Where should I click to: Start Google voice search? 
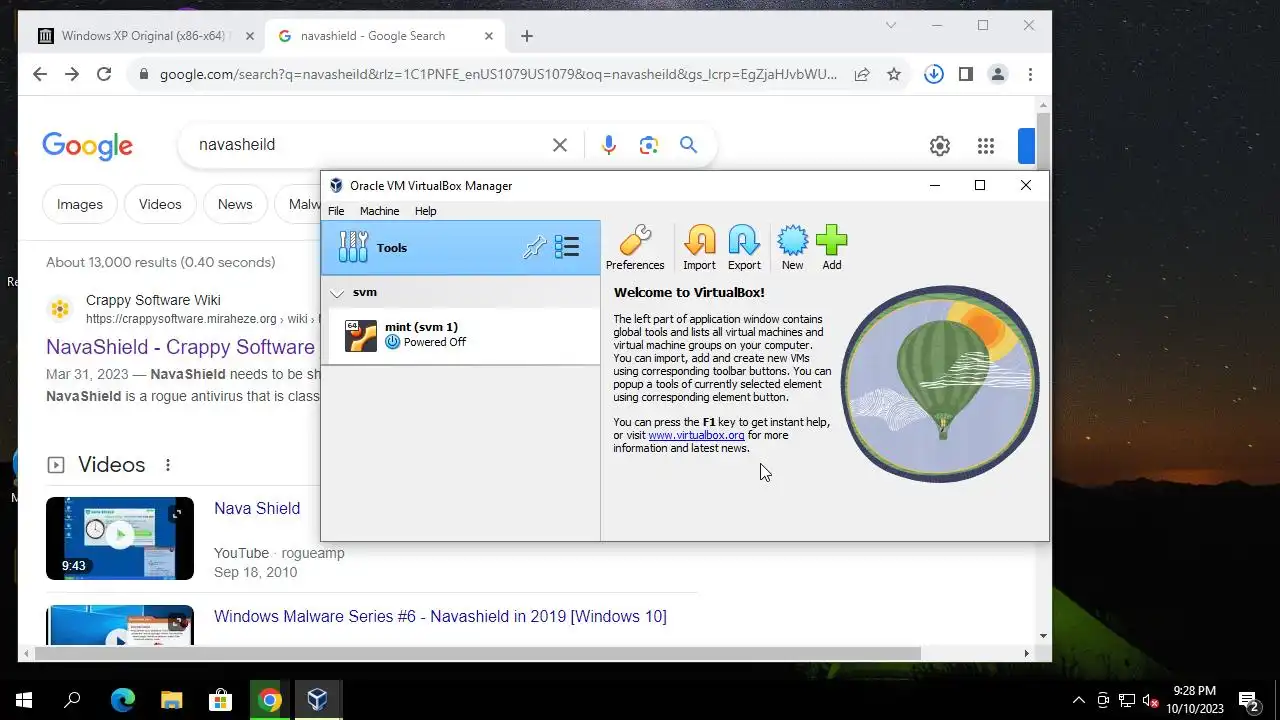click(x=609, y=145)
